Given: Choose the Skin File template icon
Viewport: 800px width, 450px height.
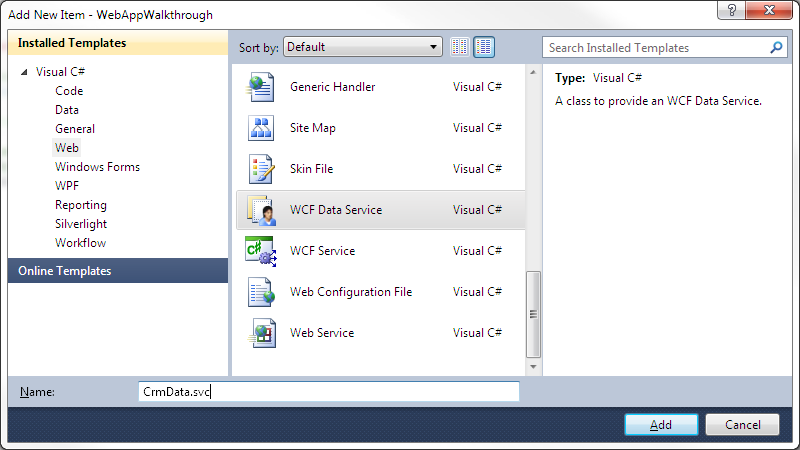Looking at the screenshot, I should tap(261, 169).
